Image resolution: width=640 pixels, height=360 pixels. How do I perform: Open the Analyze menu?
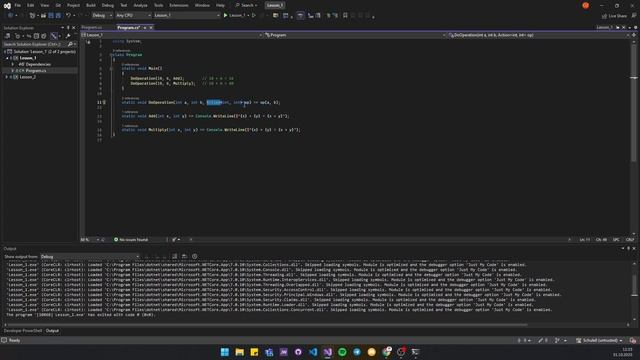pos(140,5)
